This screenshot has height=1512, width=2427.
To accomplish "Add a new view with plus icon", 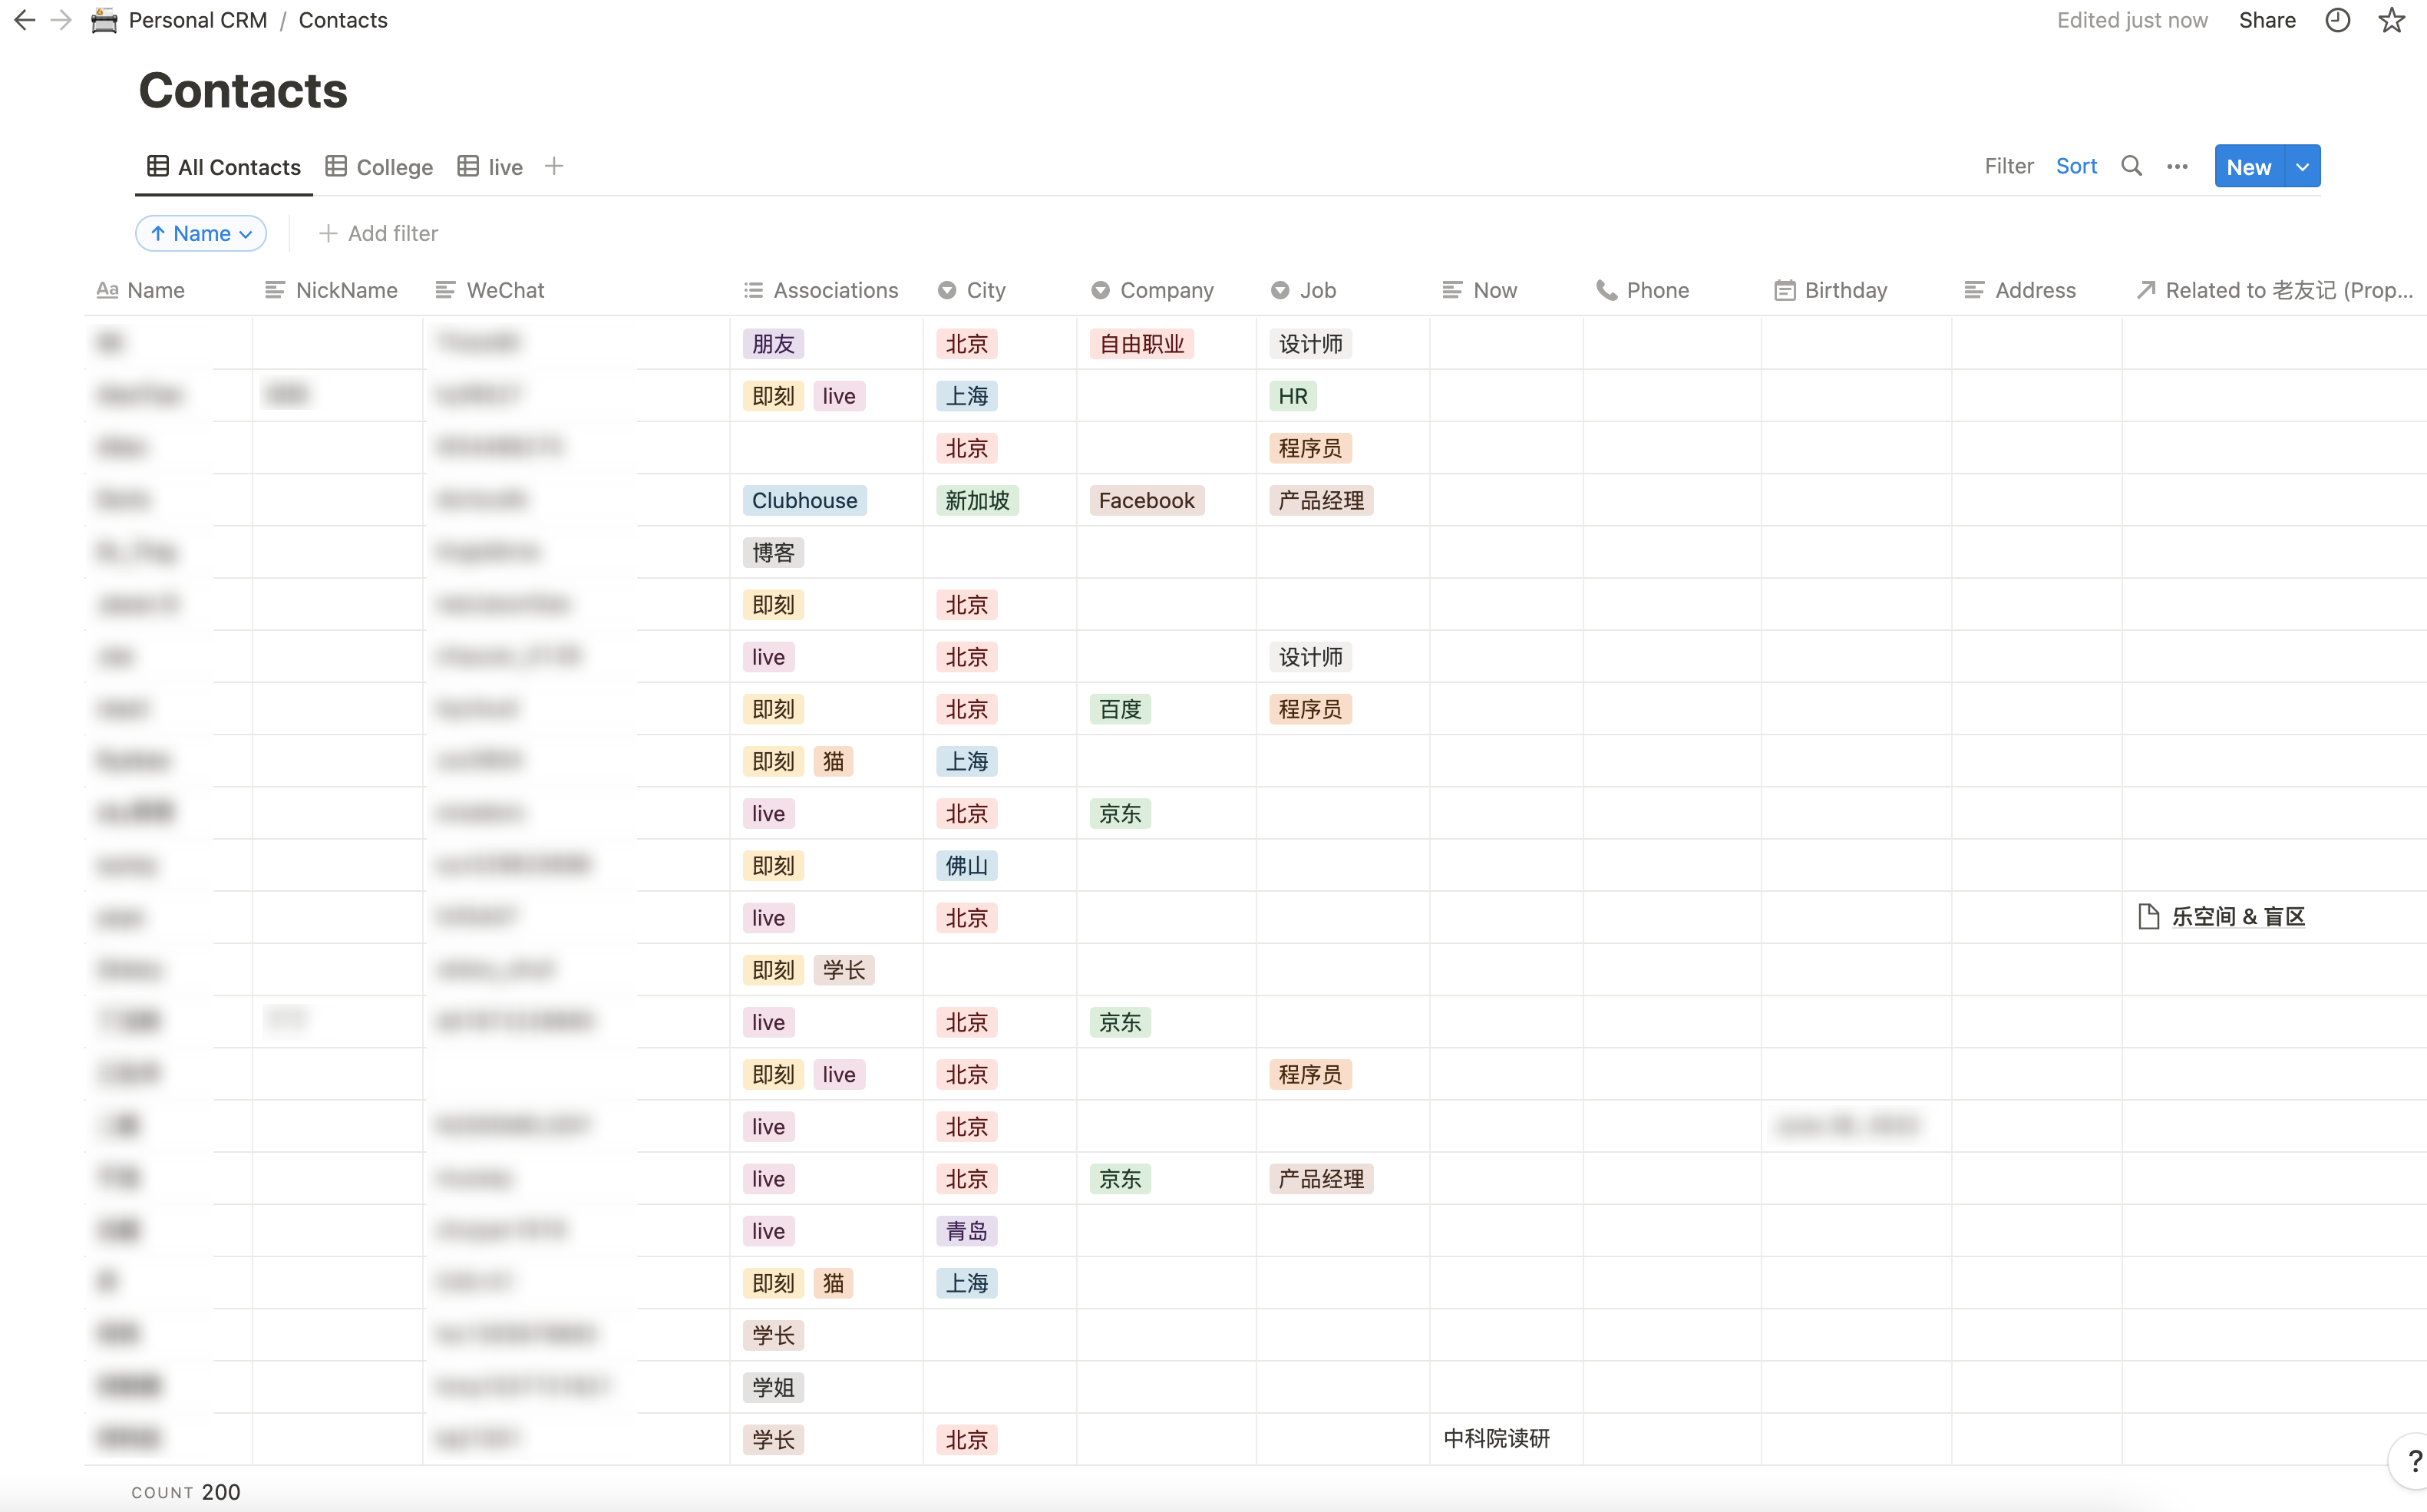I will point(554,166).
